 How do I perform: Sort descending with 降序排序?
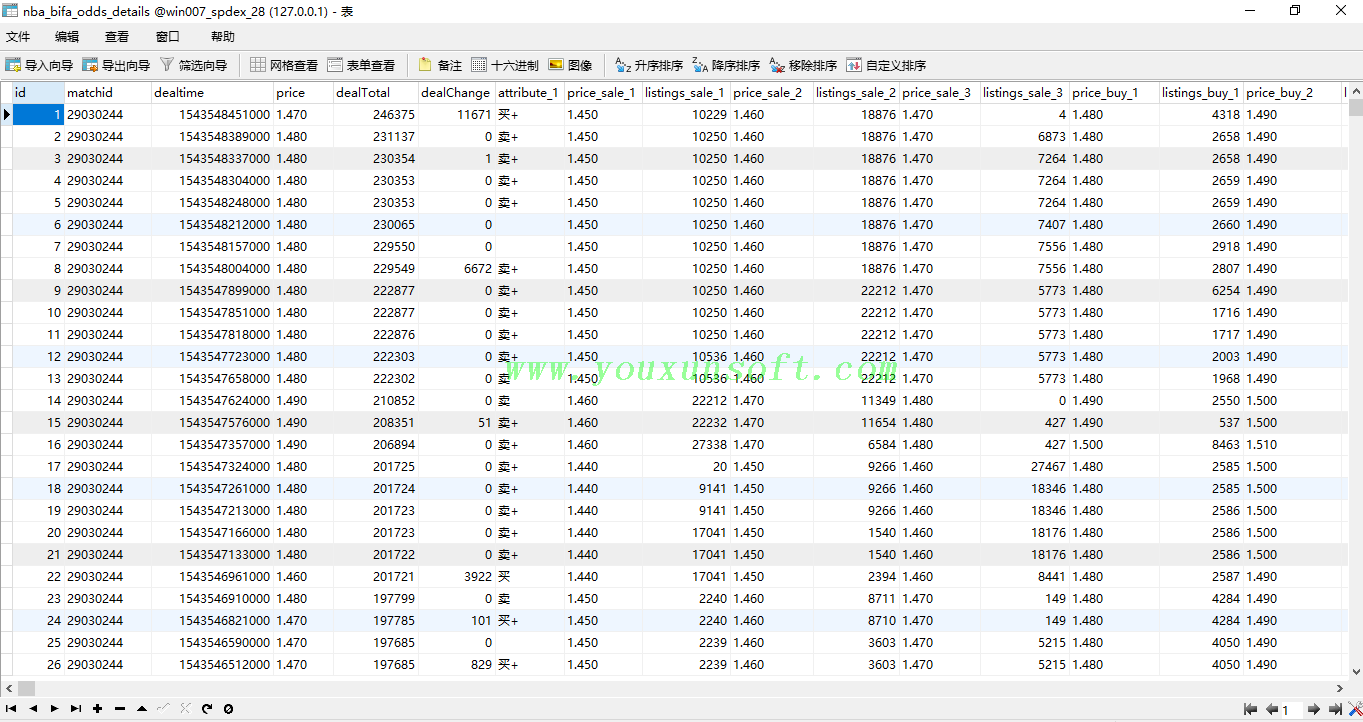click(x=726, y=65)
